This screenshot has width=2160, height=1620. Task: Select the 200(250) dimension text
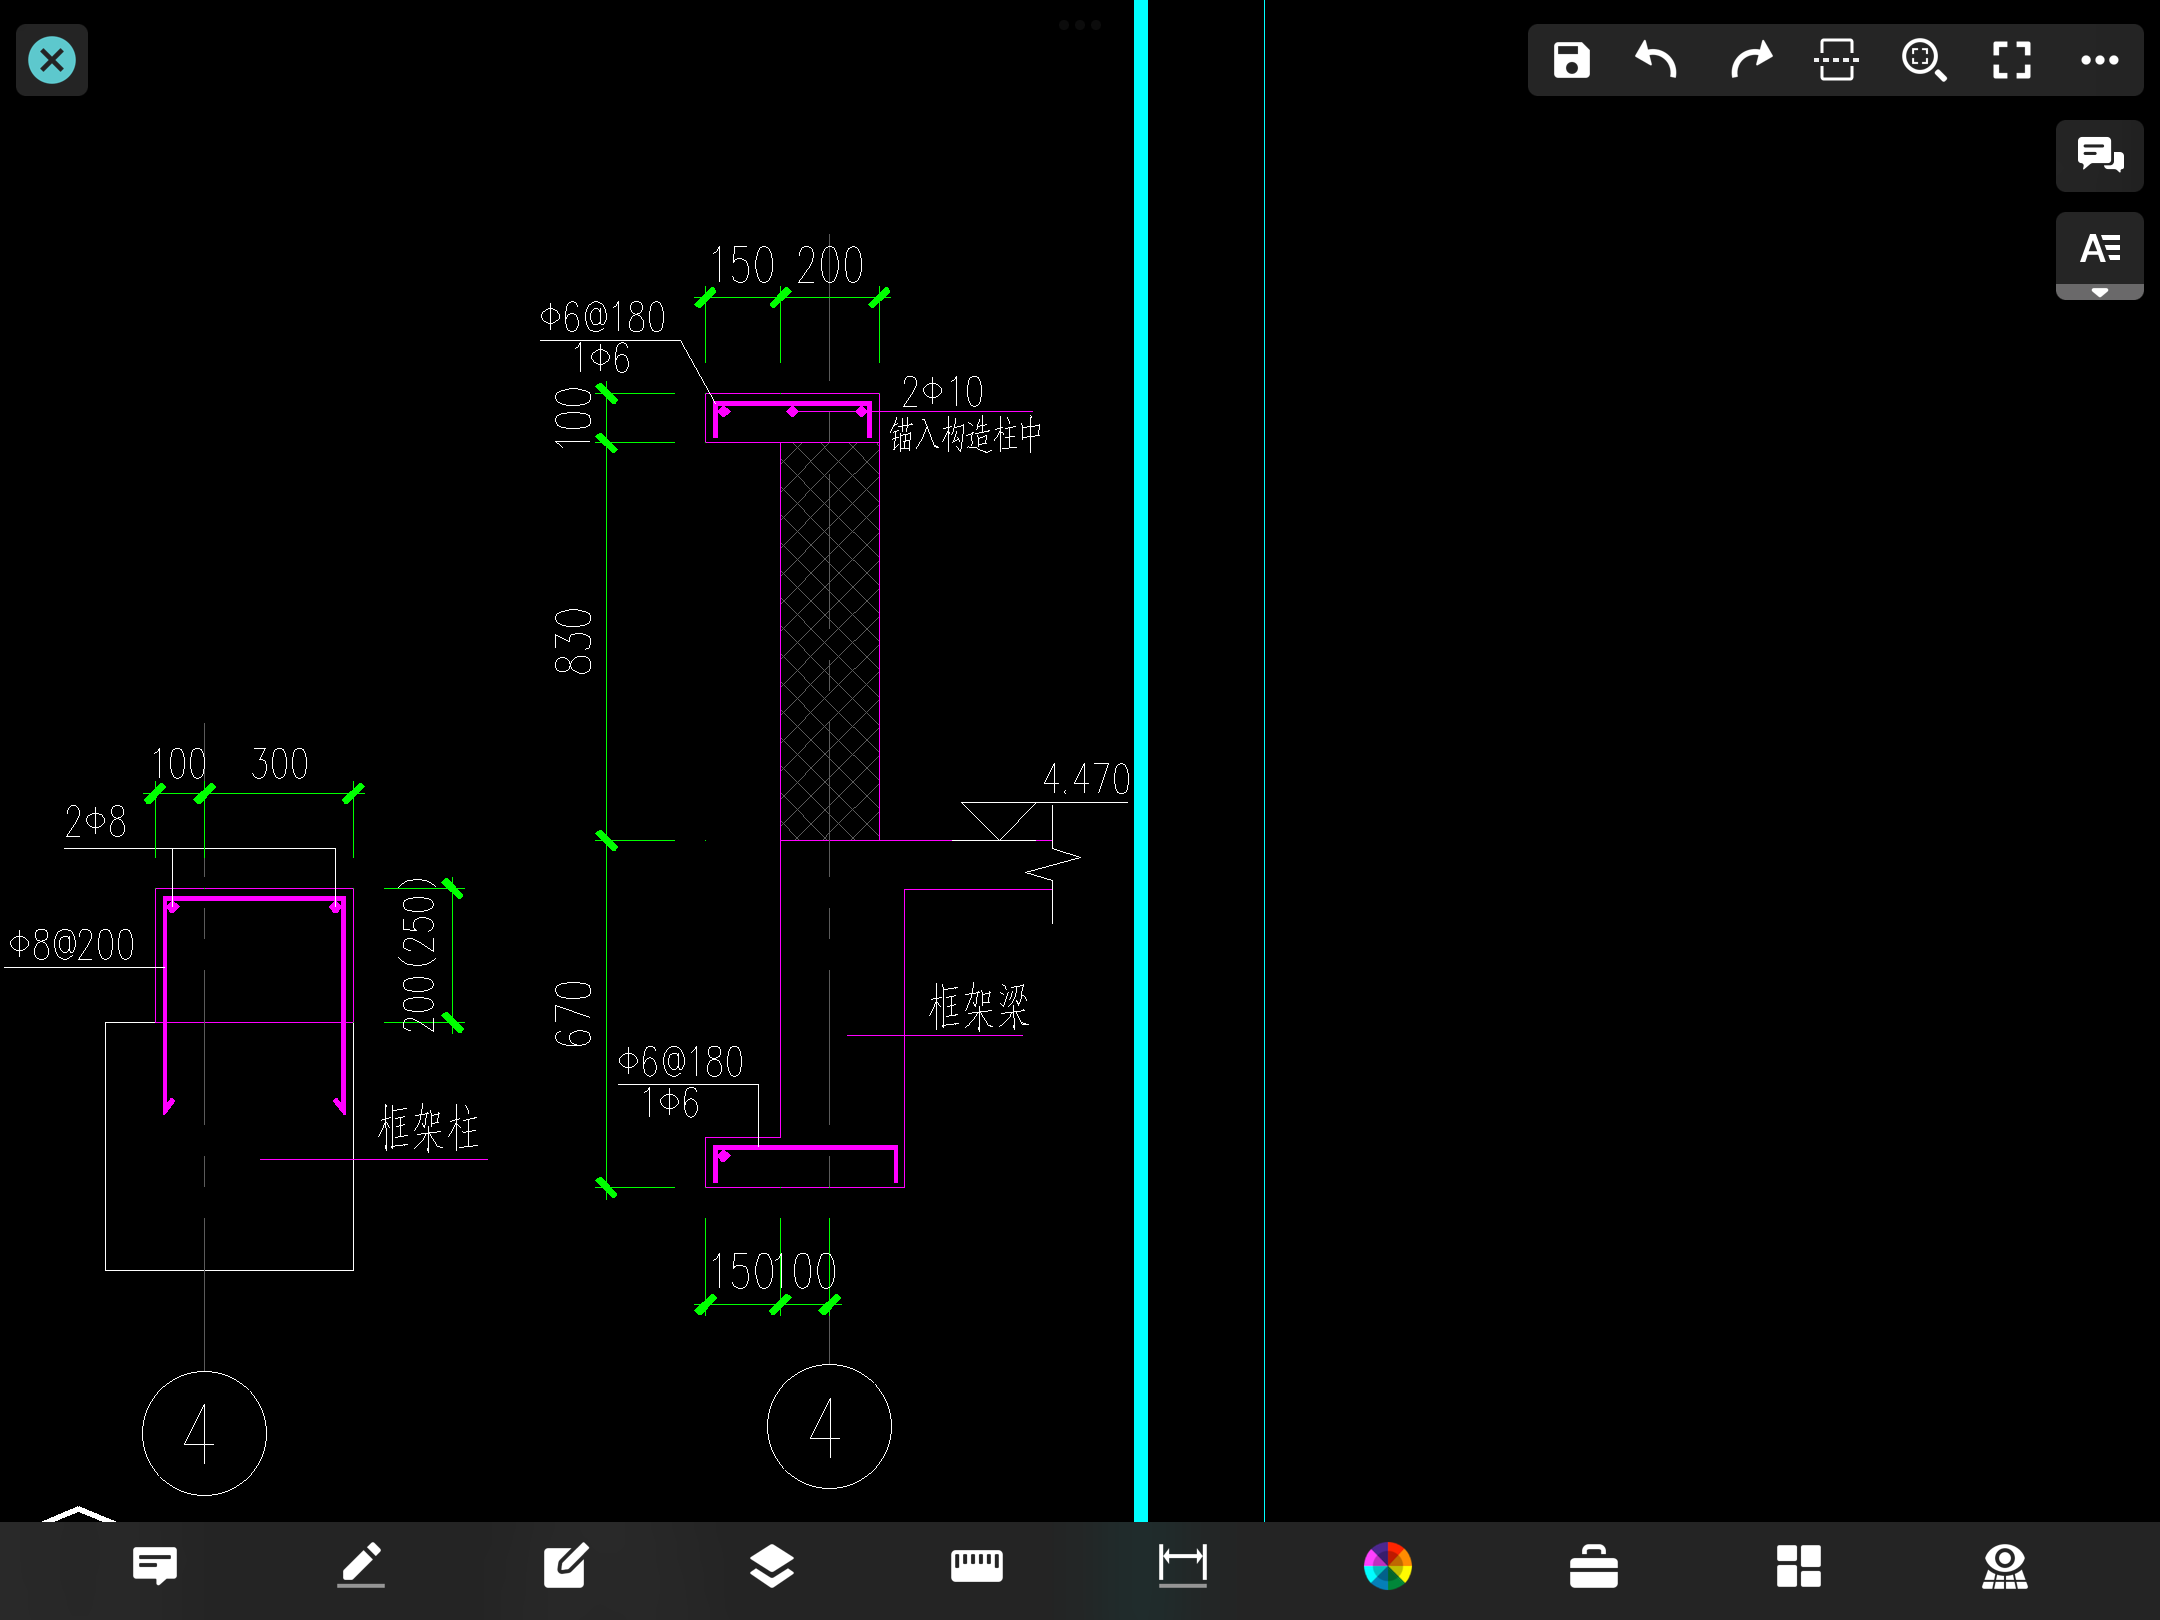[x=418, y=955]
